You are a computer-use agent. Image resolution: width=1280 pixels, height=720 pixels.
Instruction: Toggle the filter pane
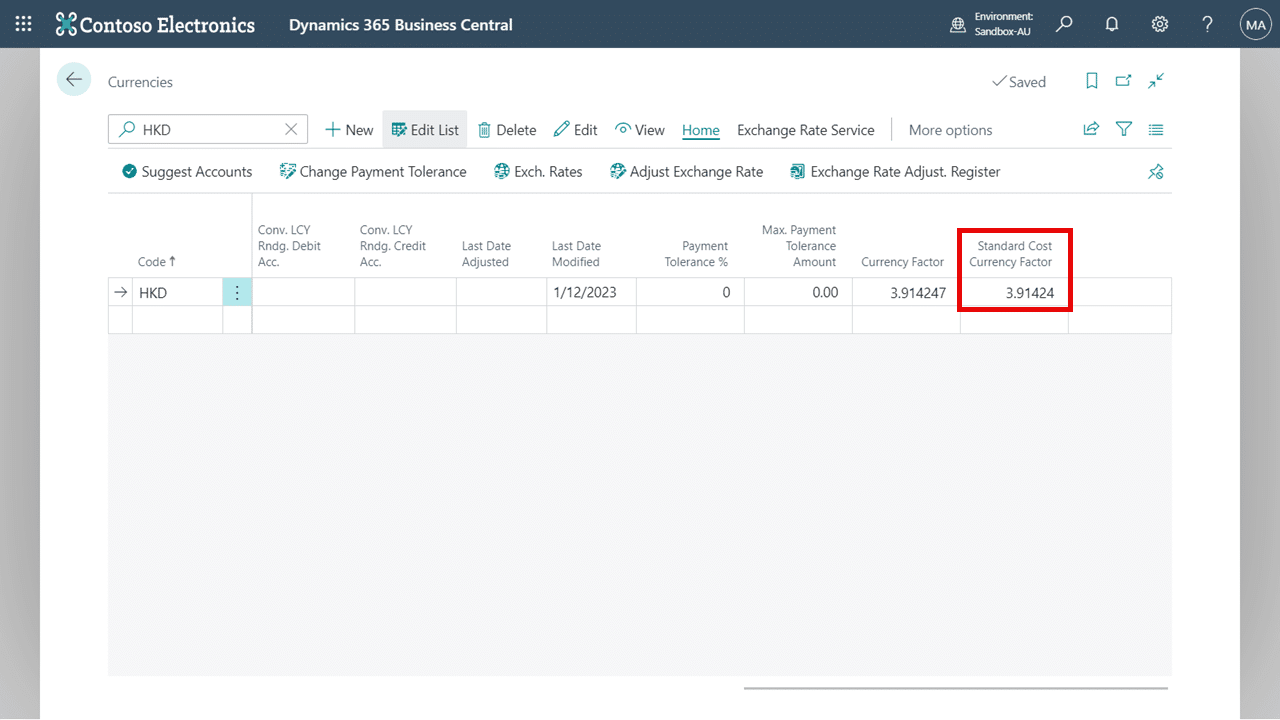coord(1124,129)
